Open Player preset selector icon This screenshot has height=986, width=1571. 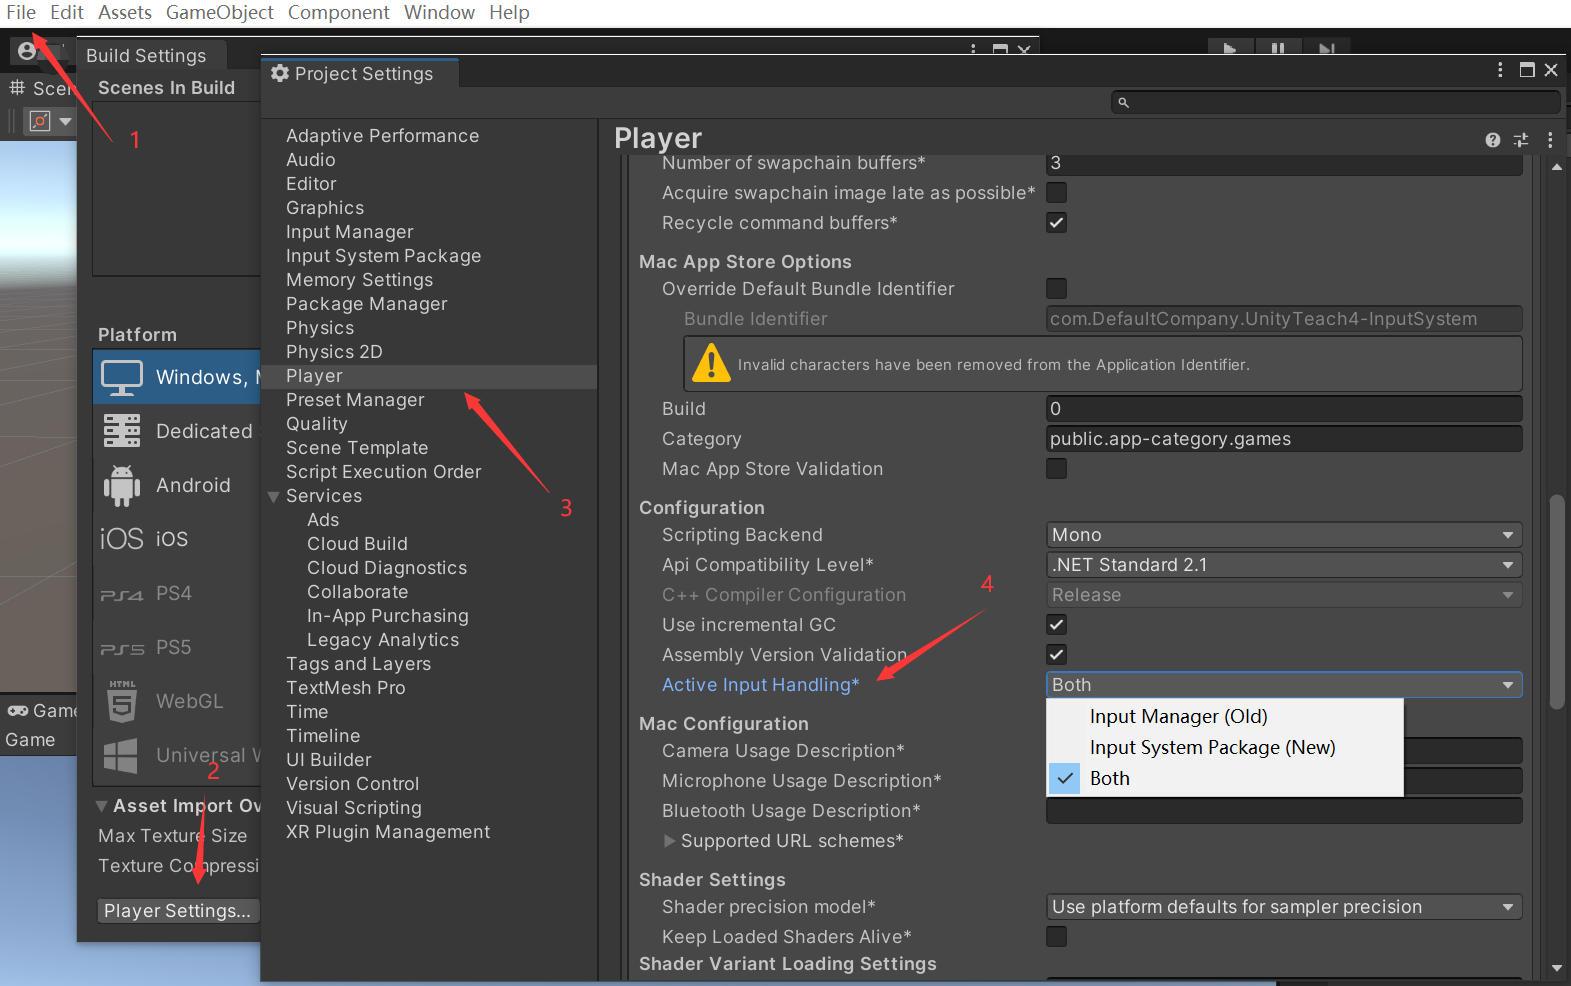(x=1521, y=140)
